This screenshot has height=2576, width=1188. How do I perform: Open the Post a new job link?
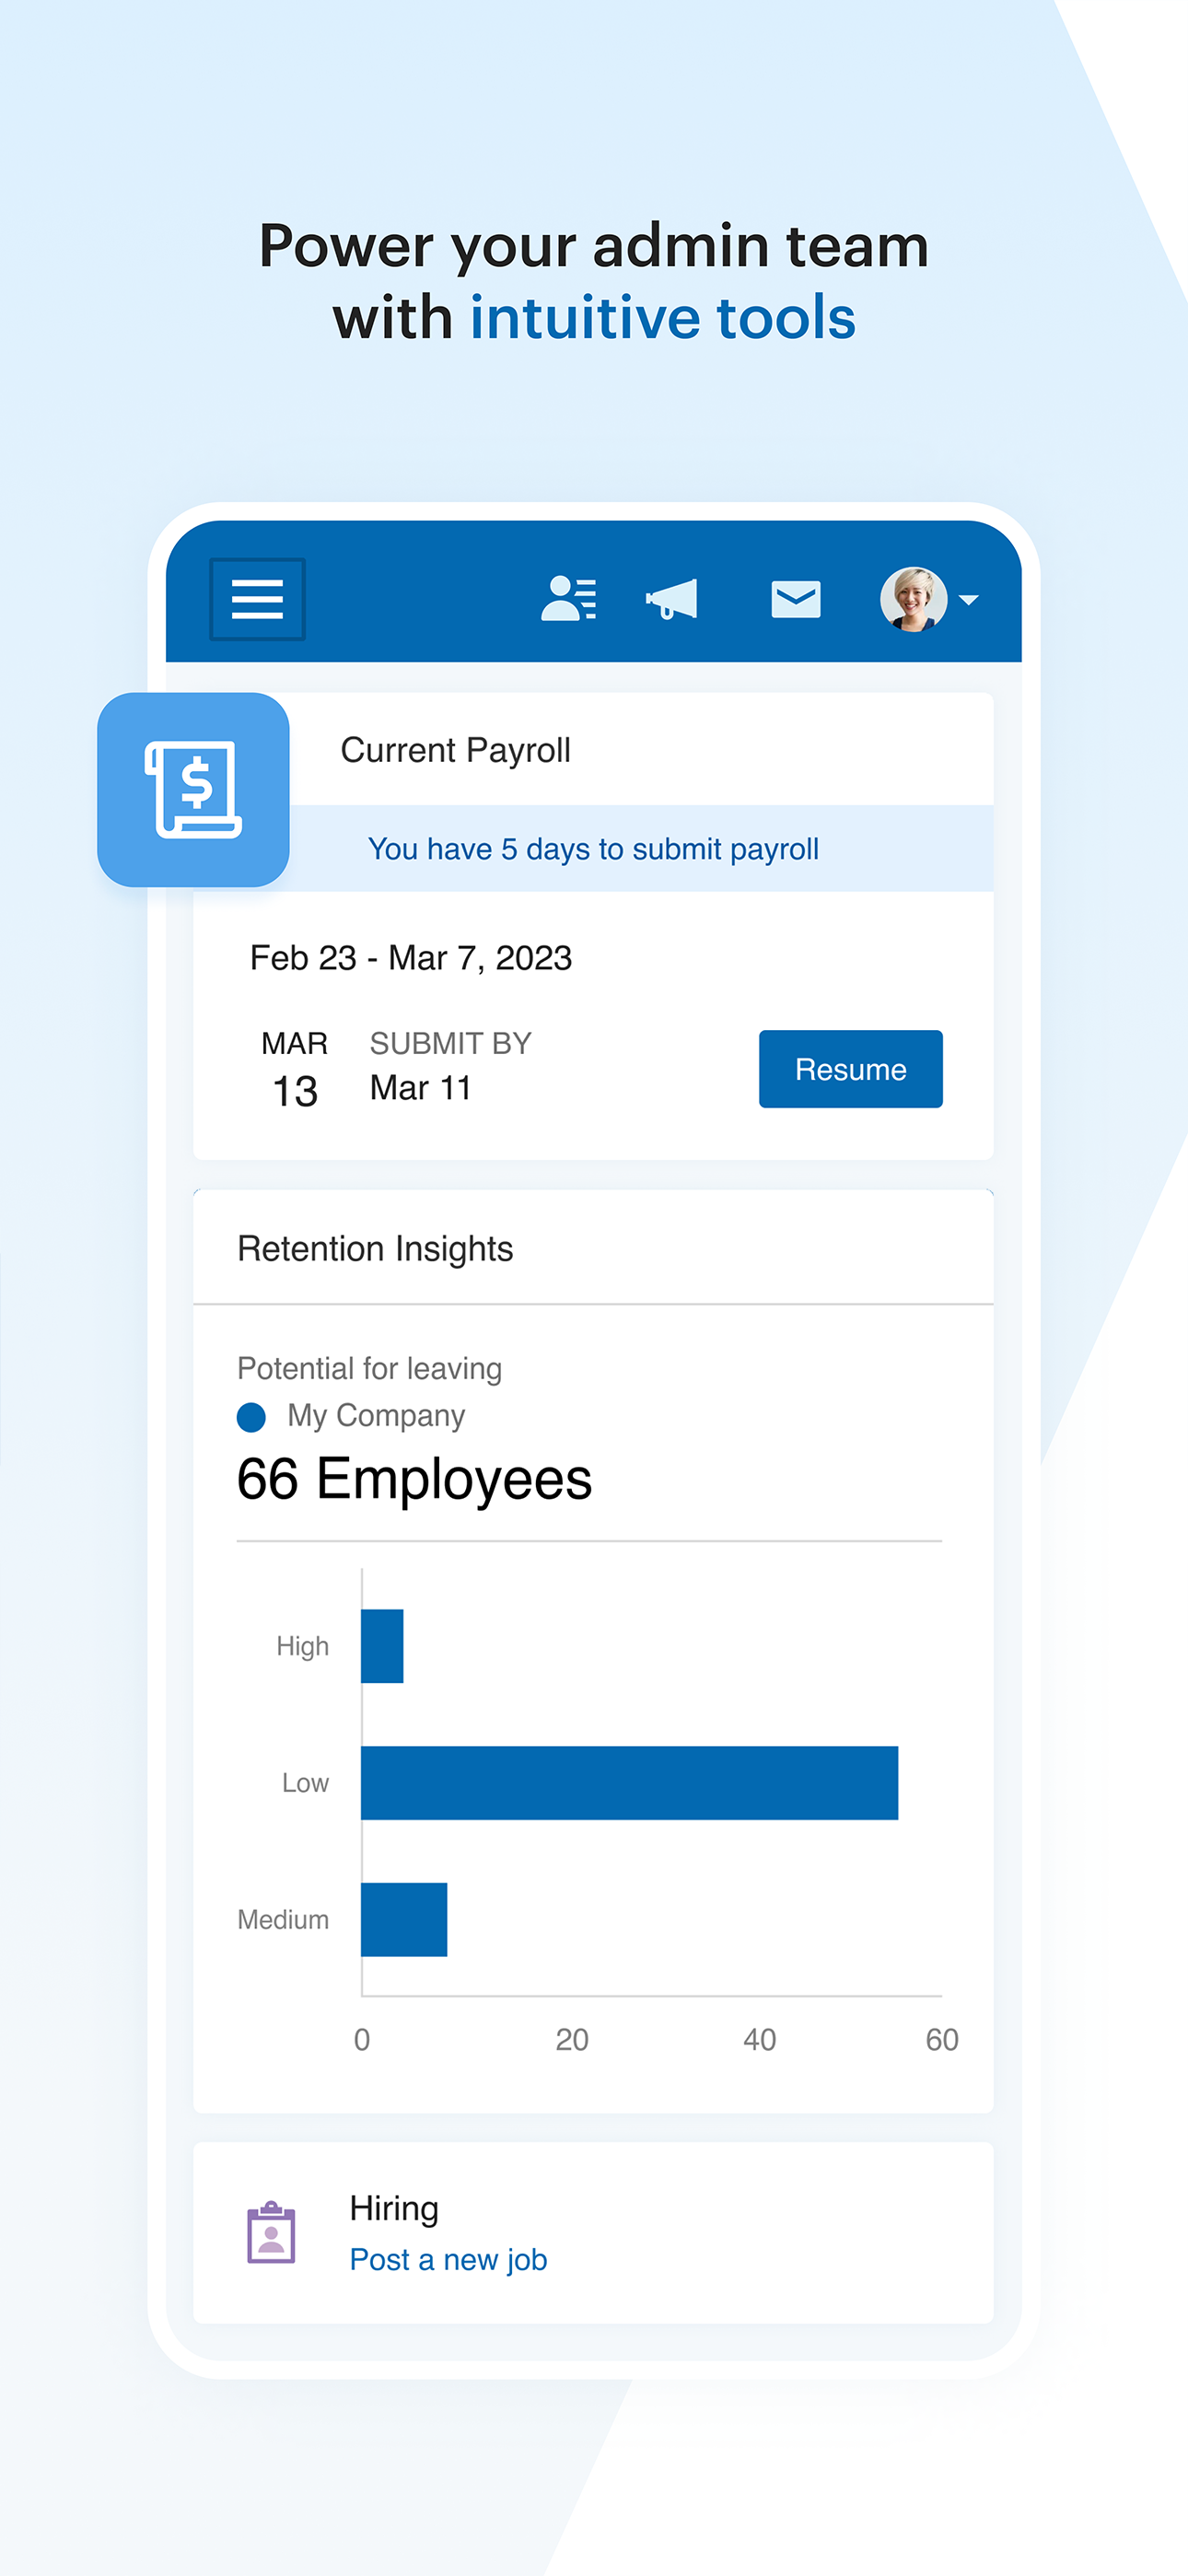[448, 2260]
